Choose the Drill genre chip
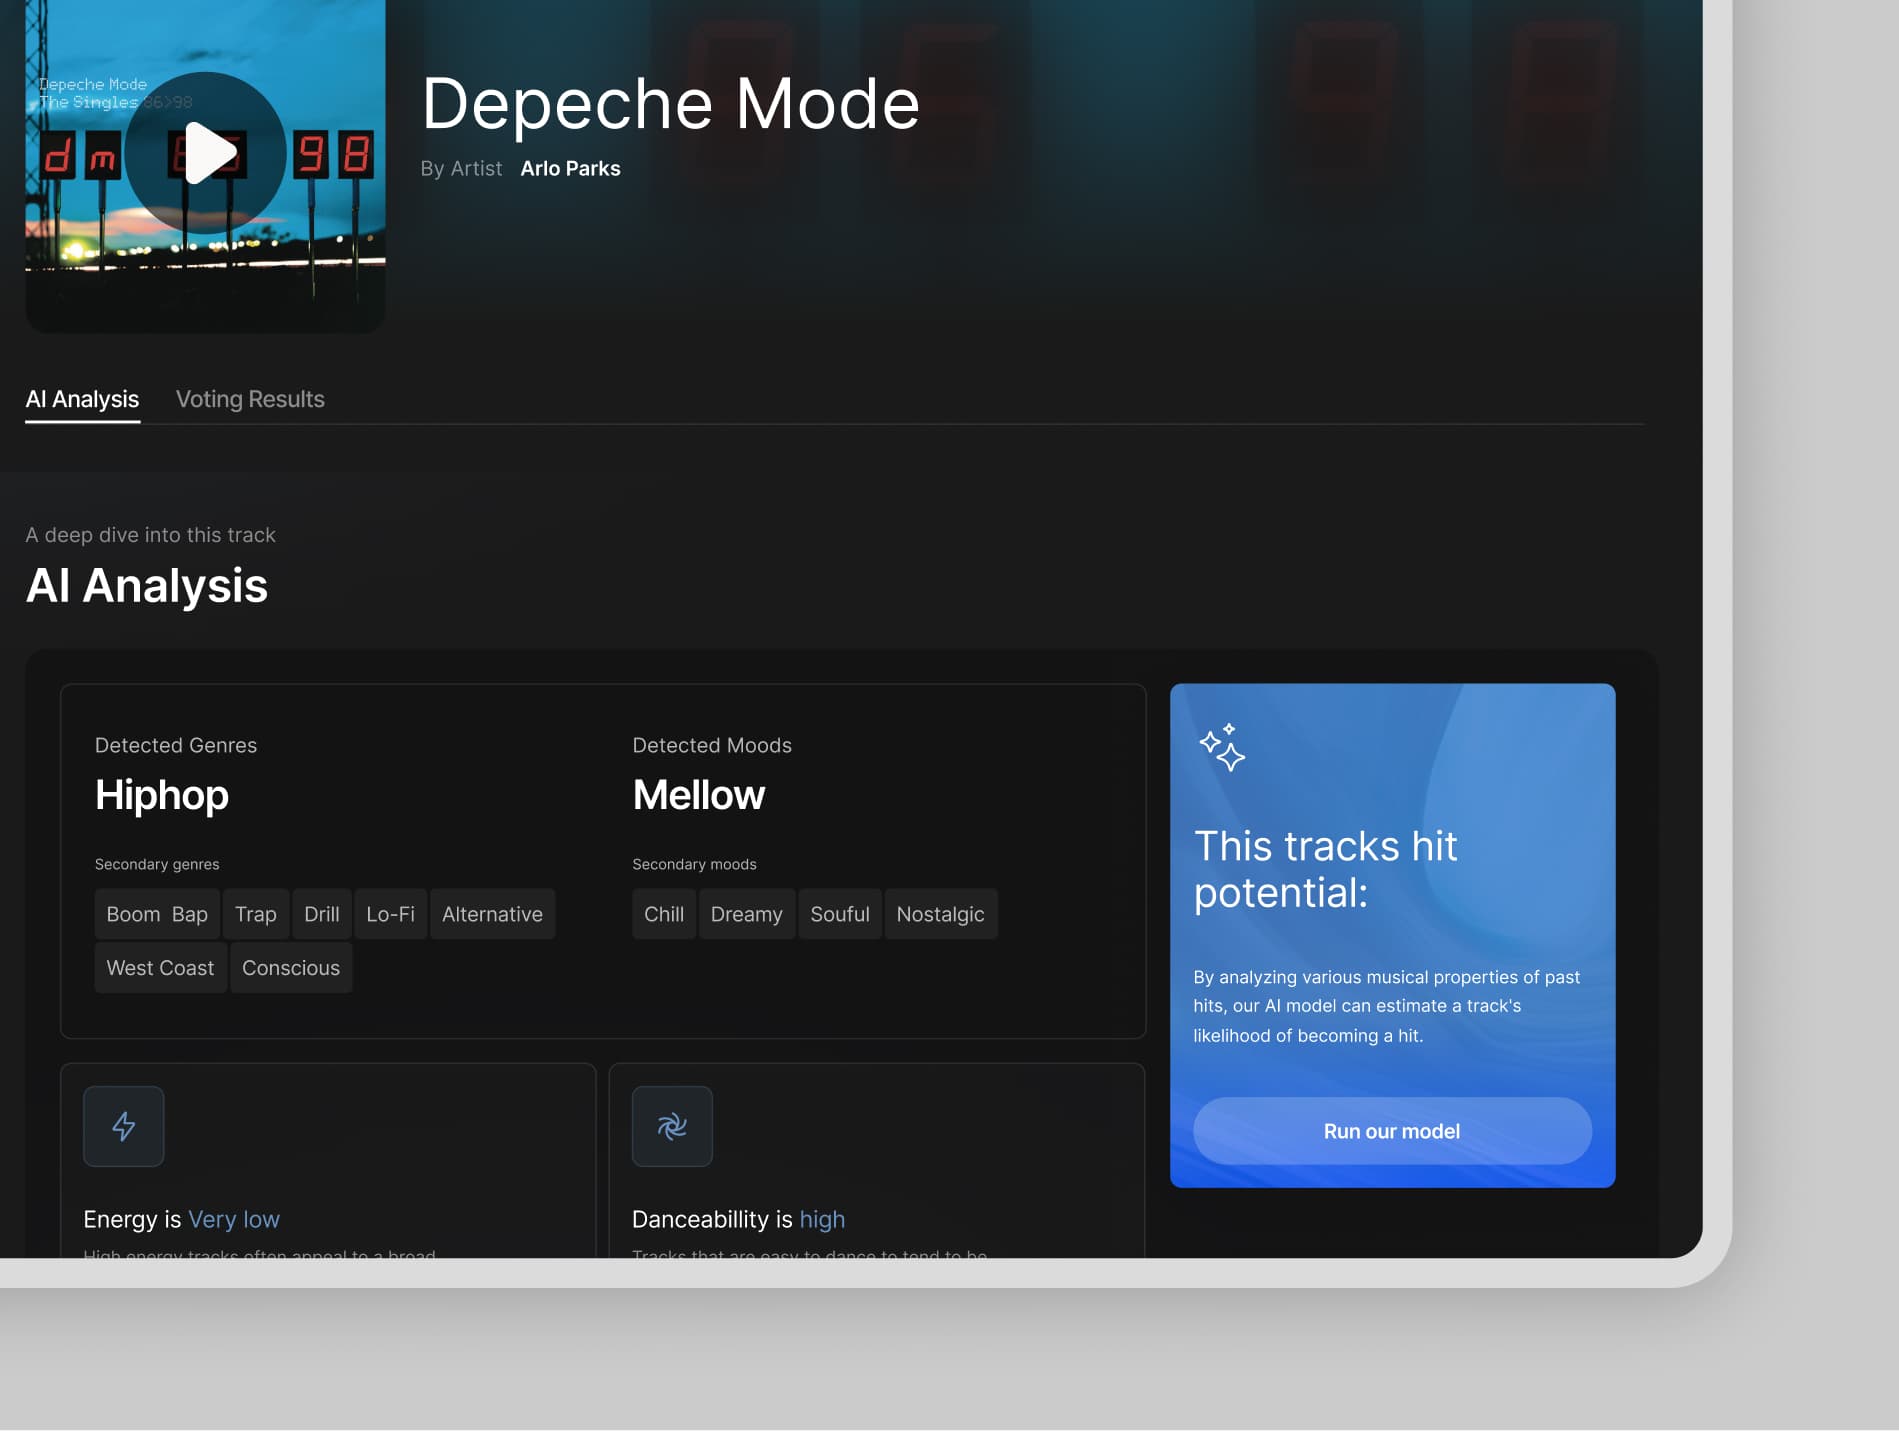Screen dimensions: 1899x1431 322,914
